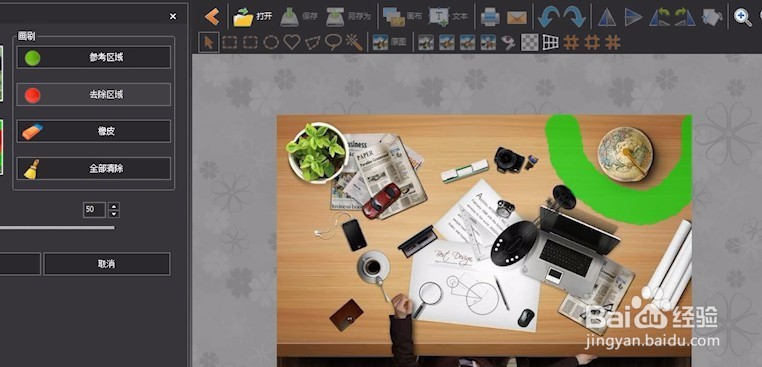The image size is (762, 367).
Task: Click the brush size slider track
Action: pos(57,227)
